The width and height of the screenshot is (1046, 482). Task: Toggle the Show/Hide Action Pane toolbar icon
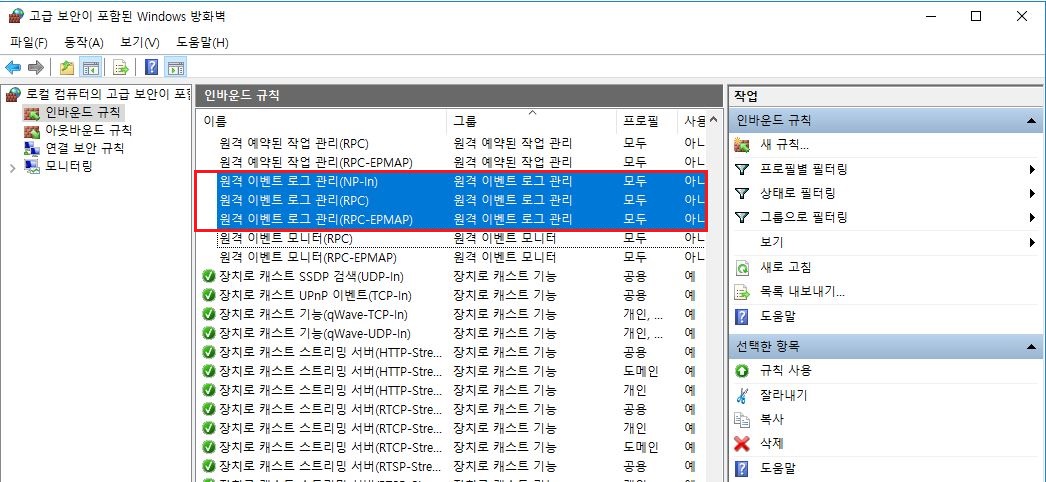[175, 67]
